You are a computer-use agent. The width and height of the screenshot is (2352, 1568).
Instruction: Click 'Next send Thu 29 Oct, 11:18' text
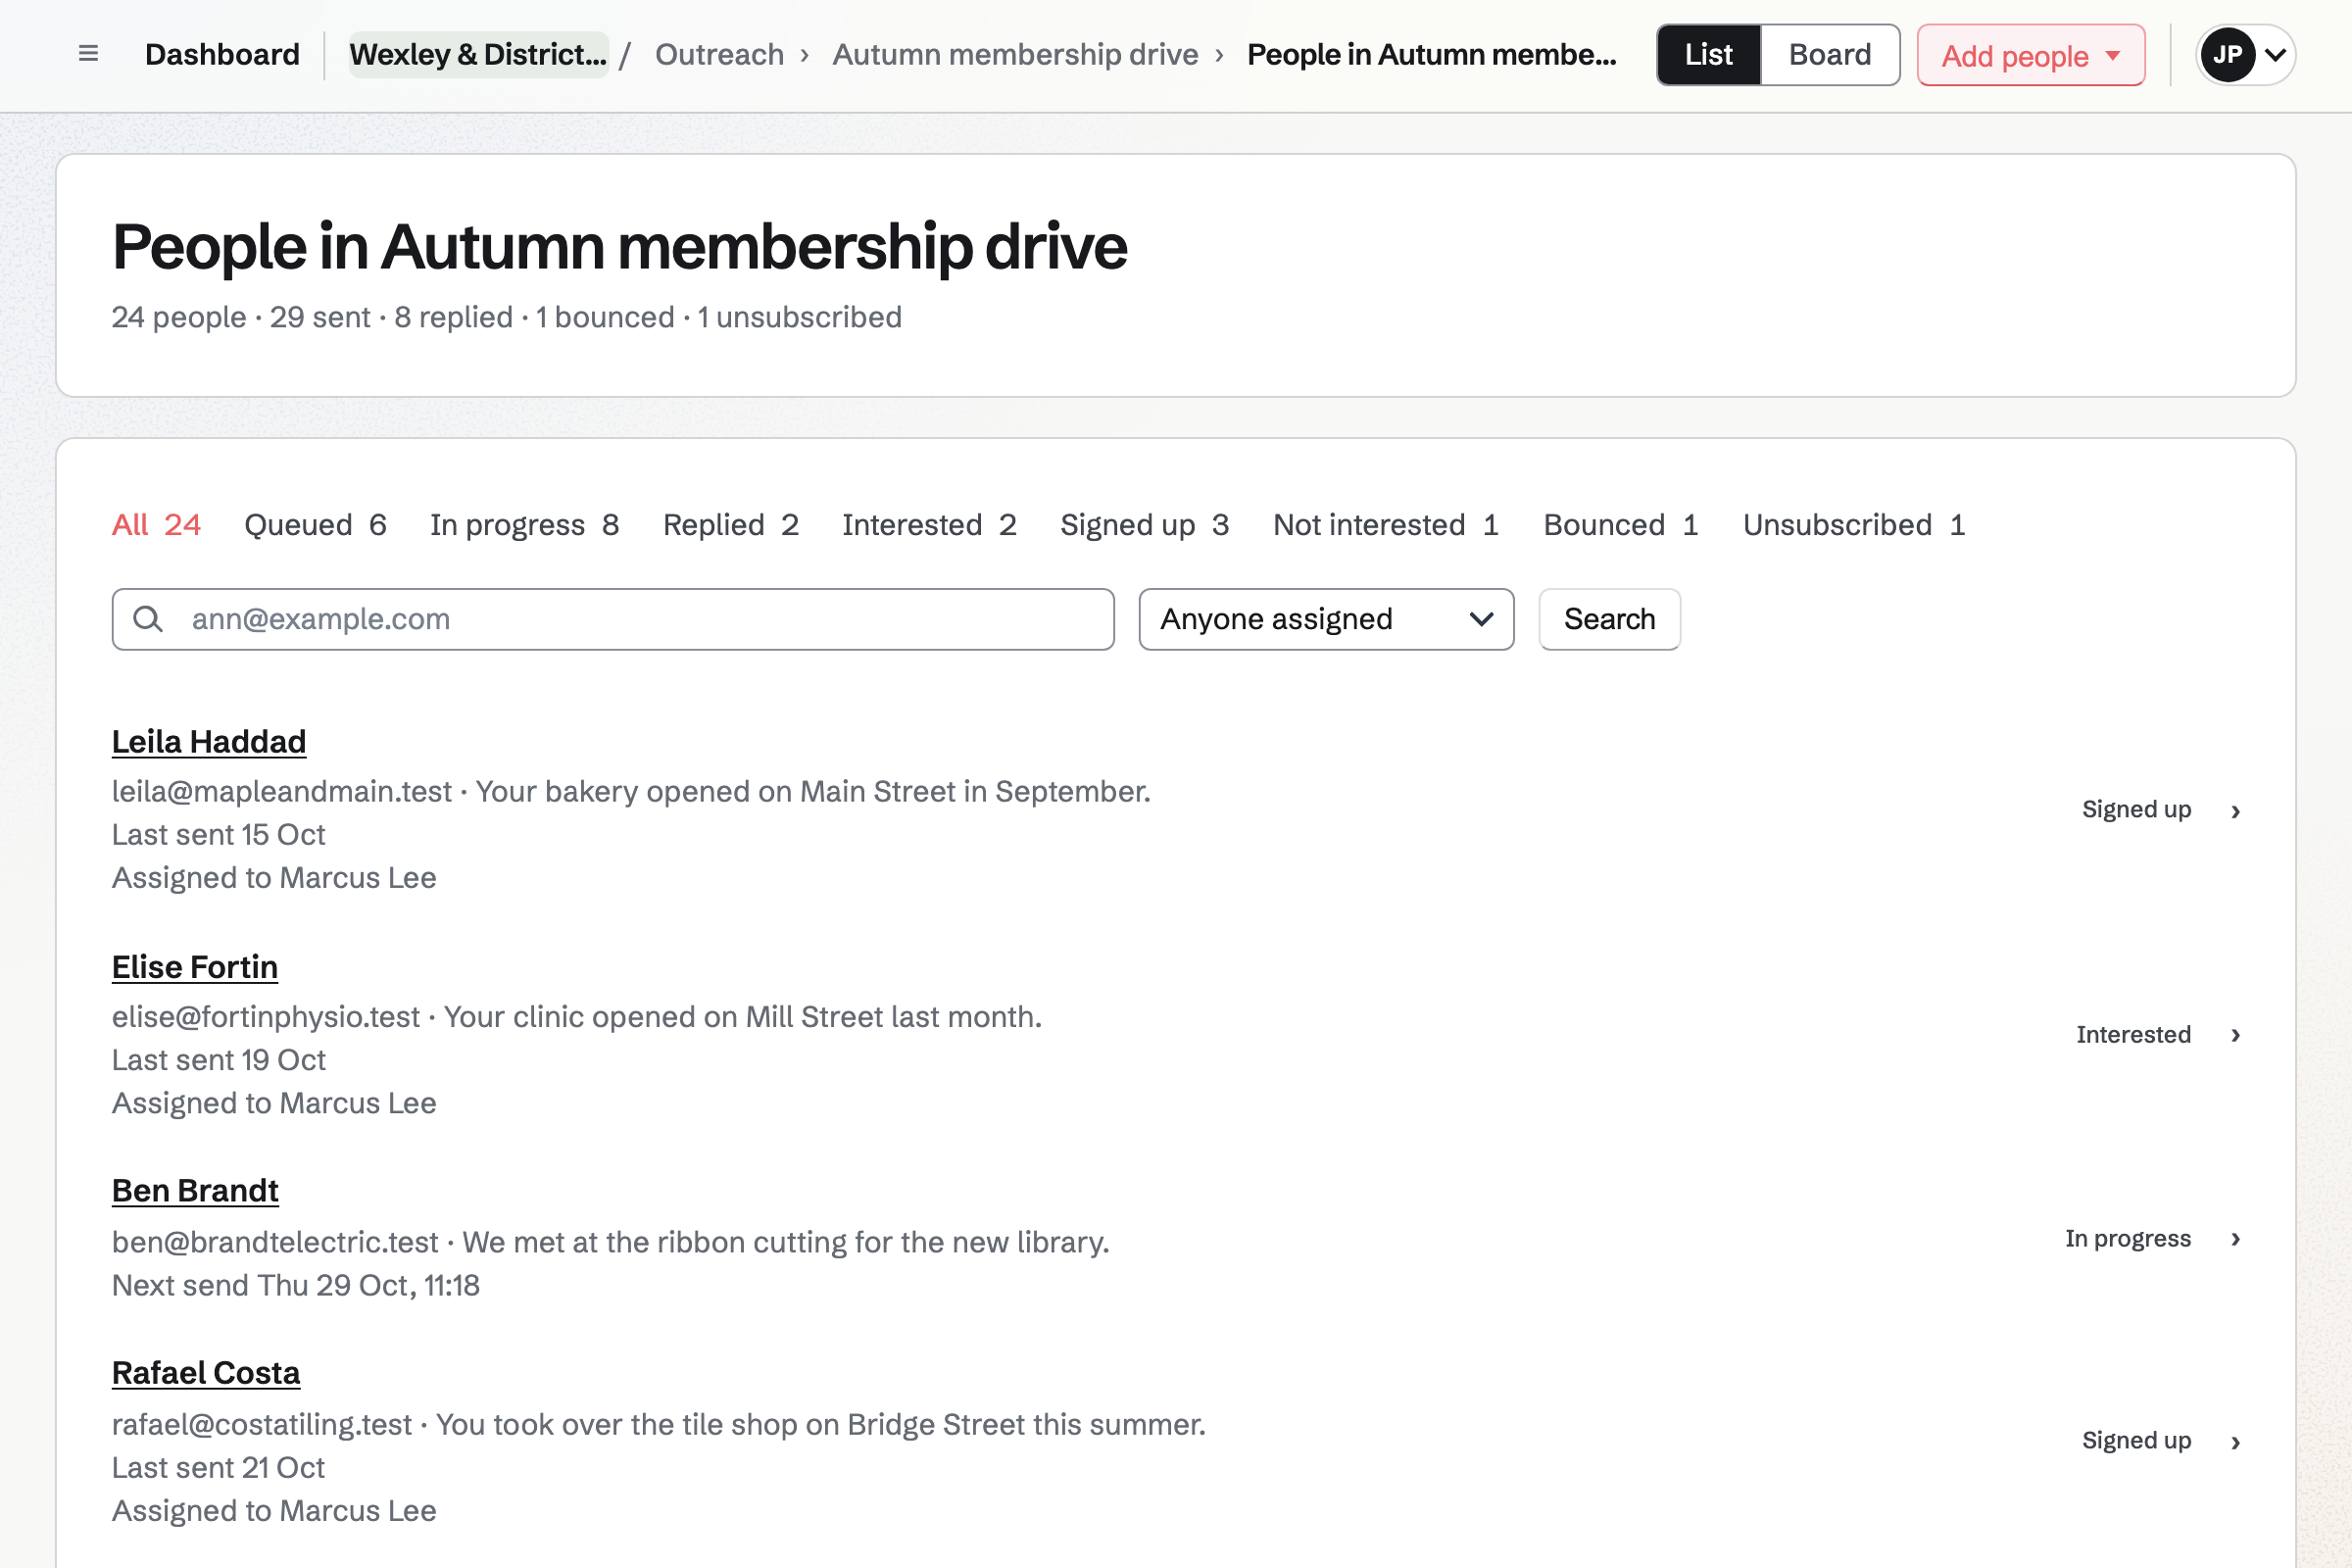(296, 1285)
